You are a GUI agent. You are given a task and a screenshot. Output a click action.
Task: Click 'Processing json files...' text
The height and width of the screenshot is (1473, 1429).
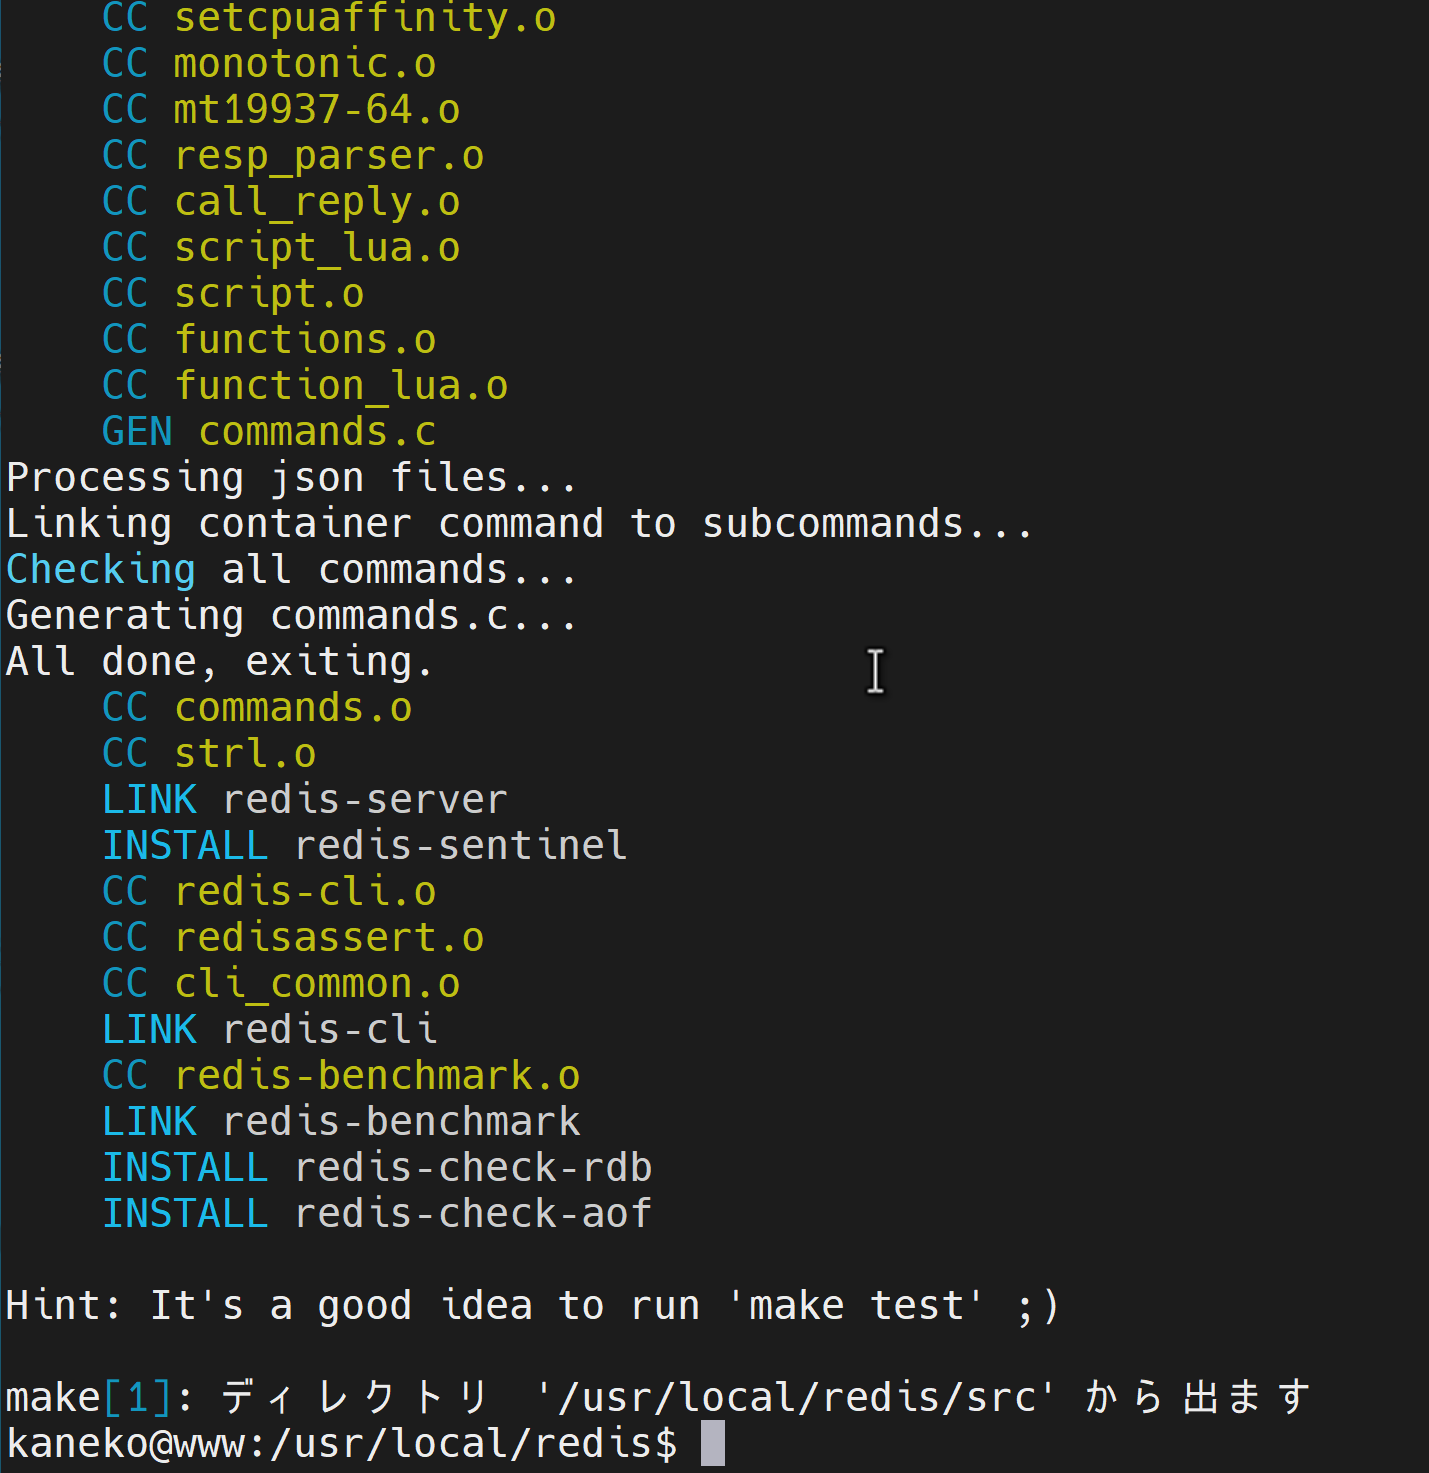[x=292, y=477]
